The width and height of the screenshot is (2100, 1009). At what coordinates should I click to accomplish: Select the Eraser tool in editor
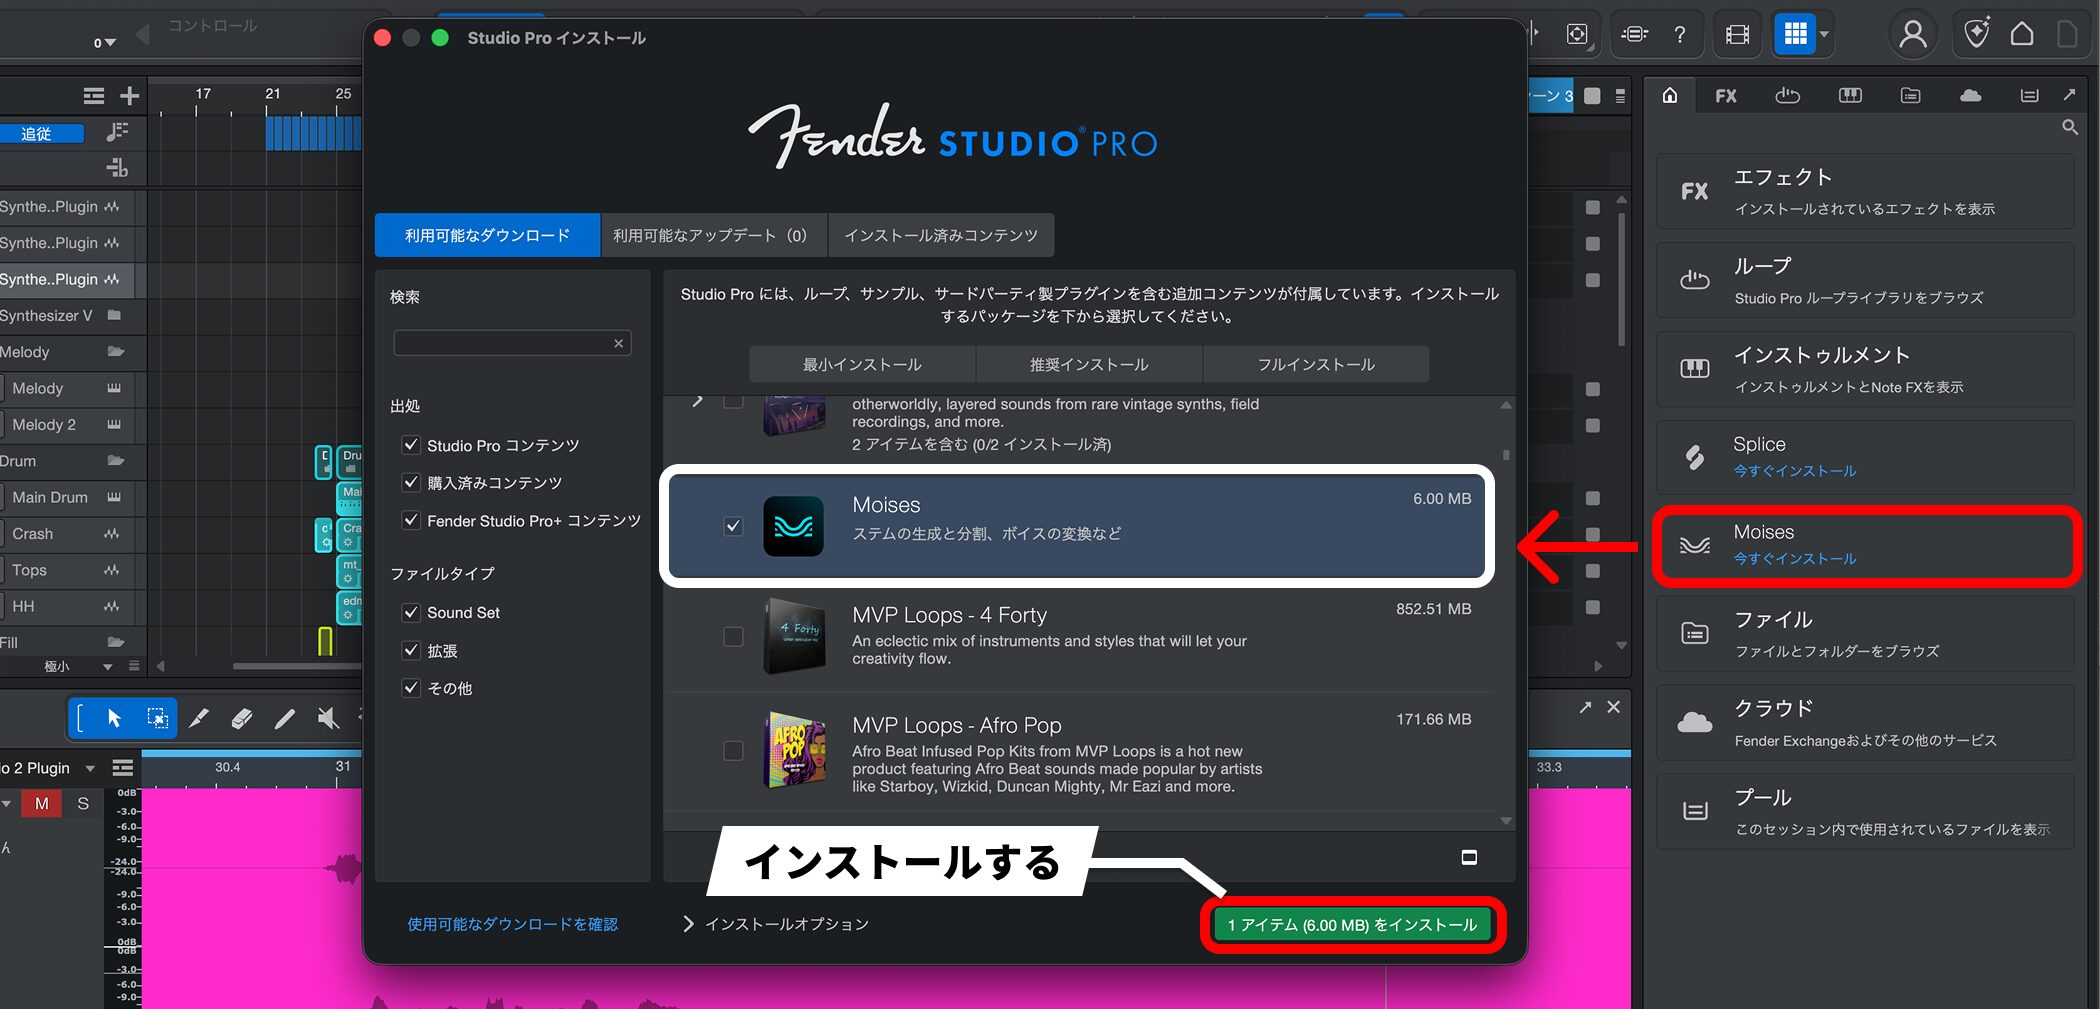tap(242, 718)
